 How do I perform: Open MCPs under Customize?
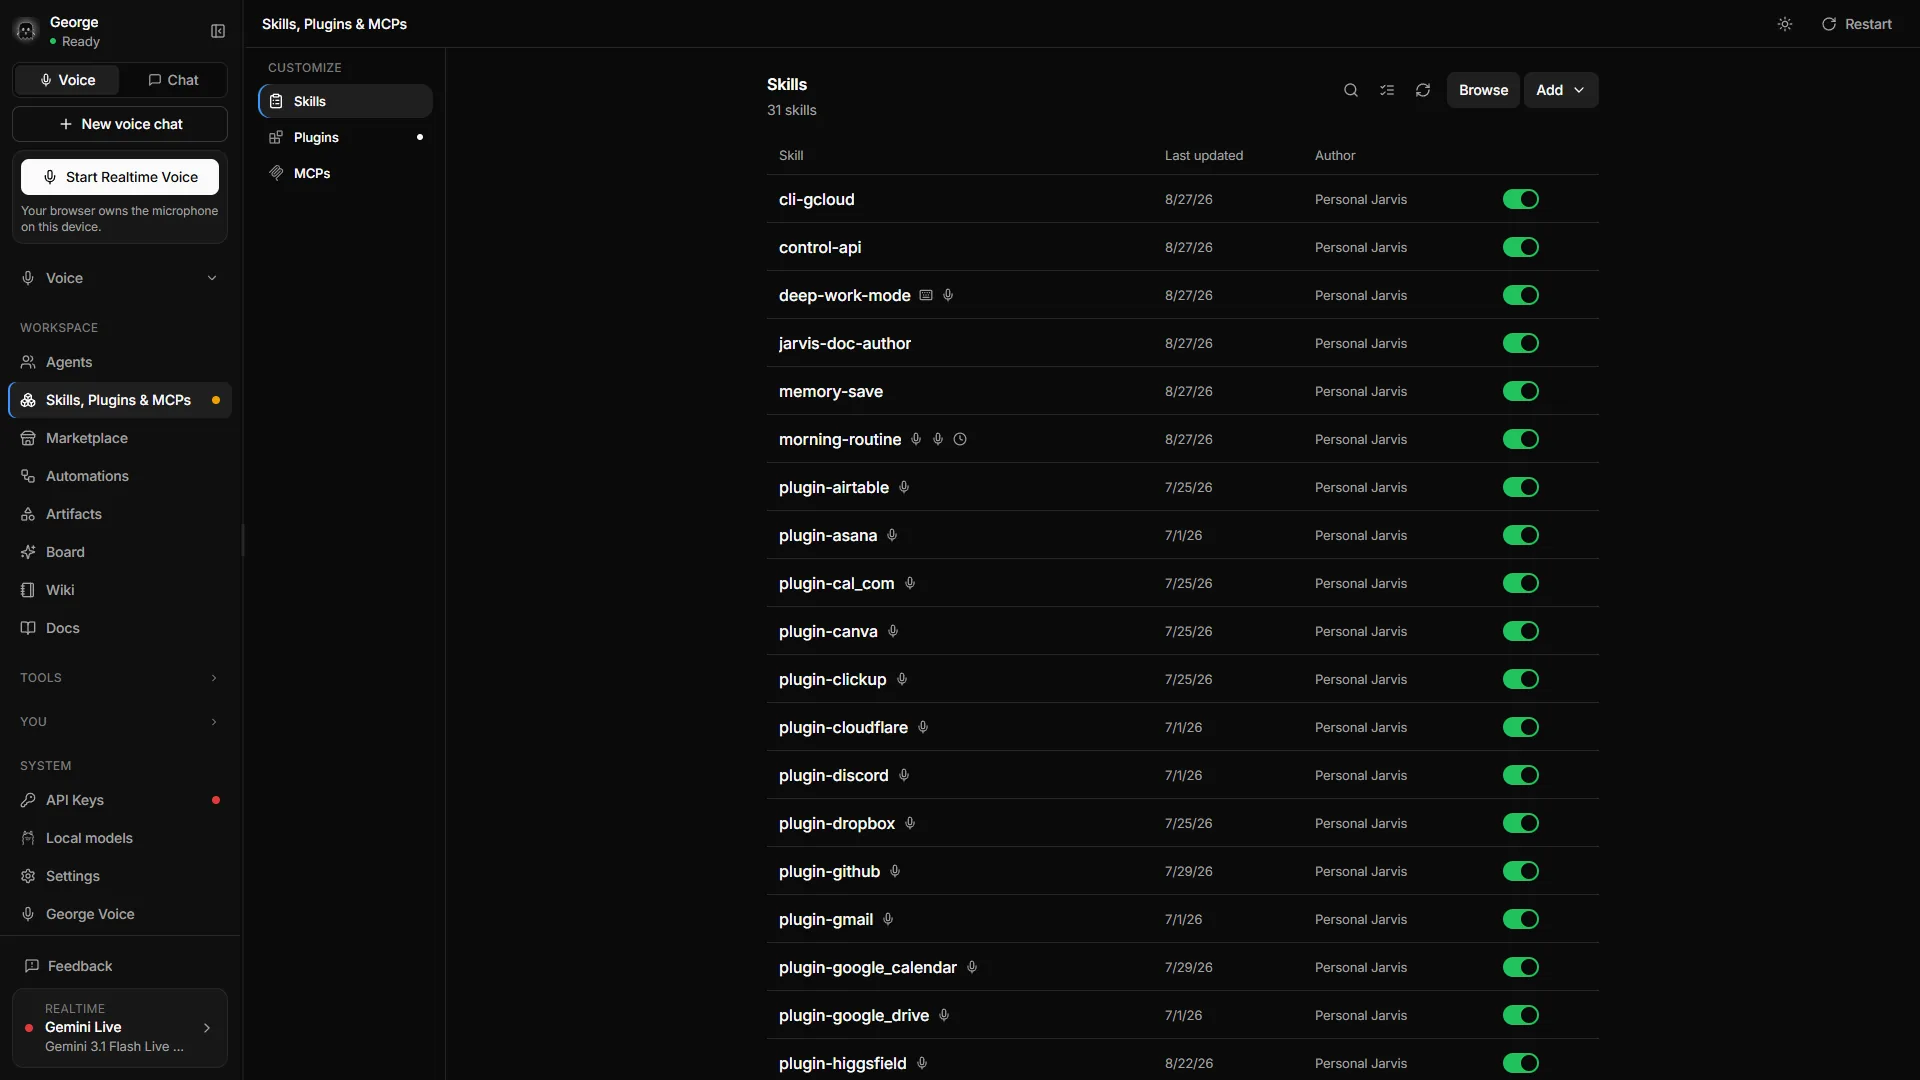[x=345, y=173]
